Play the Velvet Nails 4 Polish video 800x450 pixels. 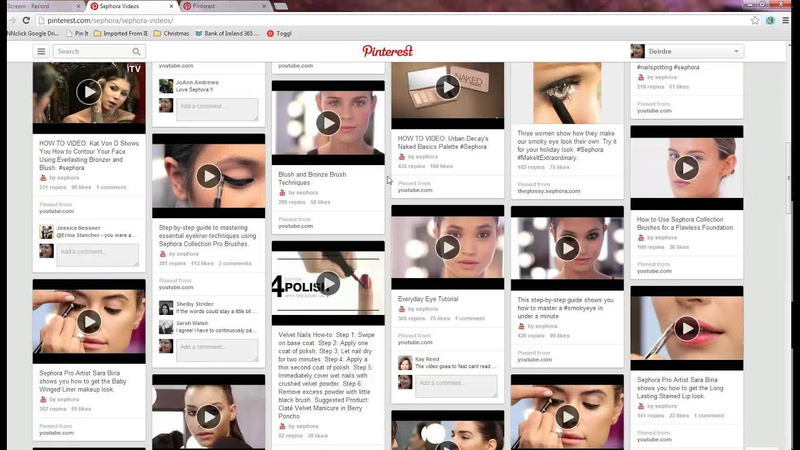tap(328, 284)
